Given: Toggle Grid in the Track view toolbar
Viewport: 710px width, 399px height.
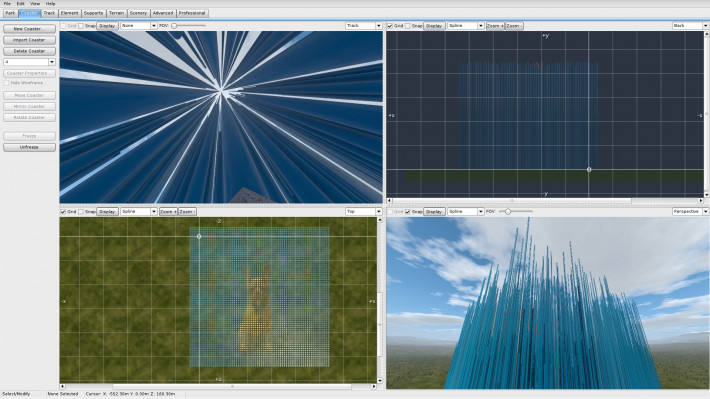Looking at the screenshot, I should point(63,26).
